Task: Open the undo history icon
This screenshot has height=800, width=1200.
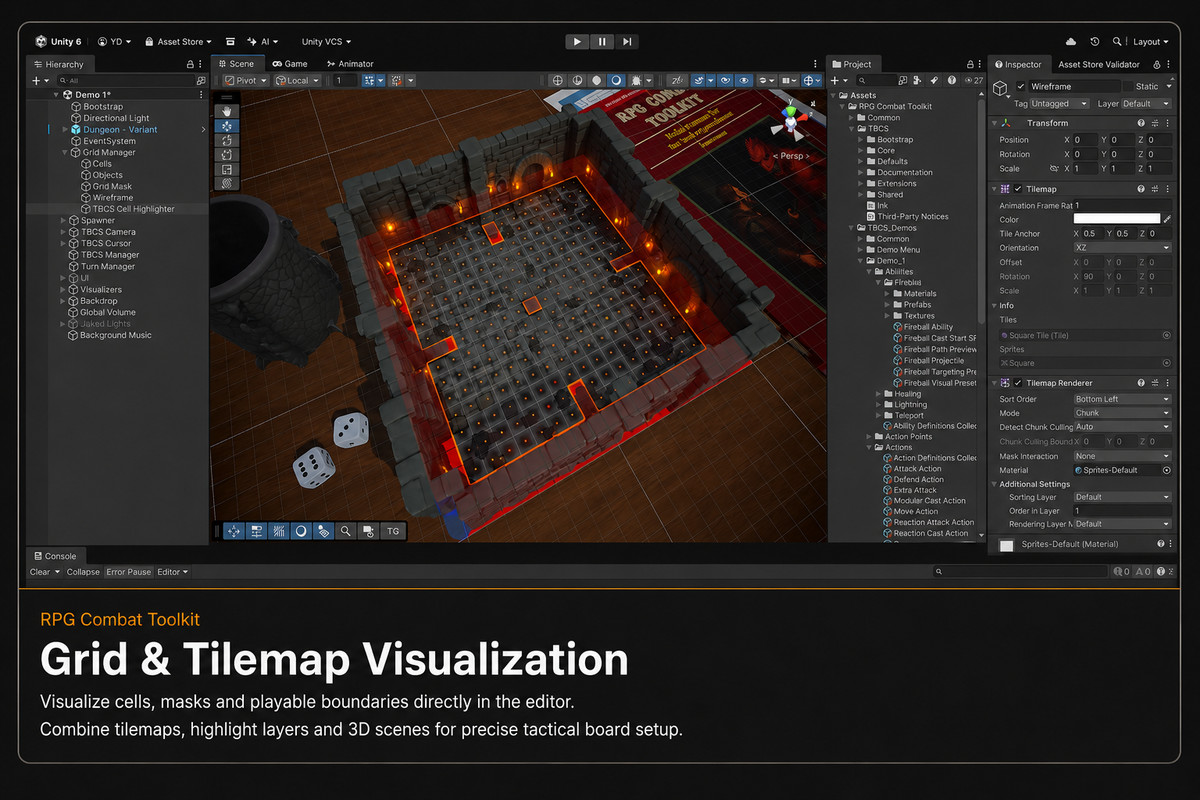Action: click(1095, 41)
